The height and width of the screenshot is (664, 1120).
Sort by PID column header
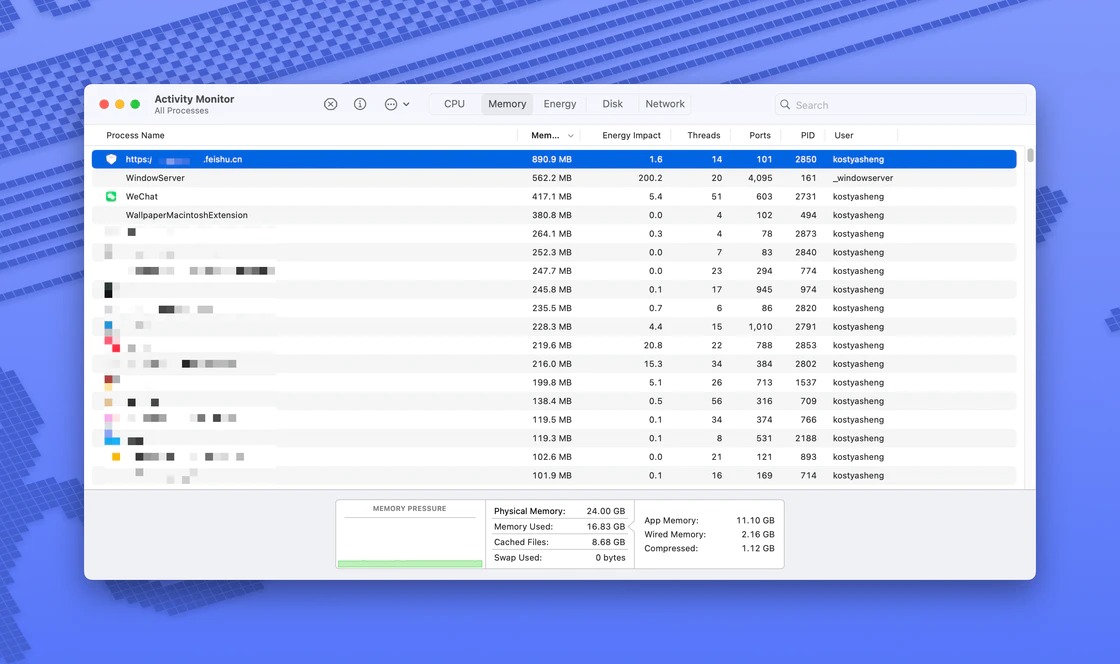point(807,135)
